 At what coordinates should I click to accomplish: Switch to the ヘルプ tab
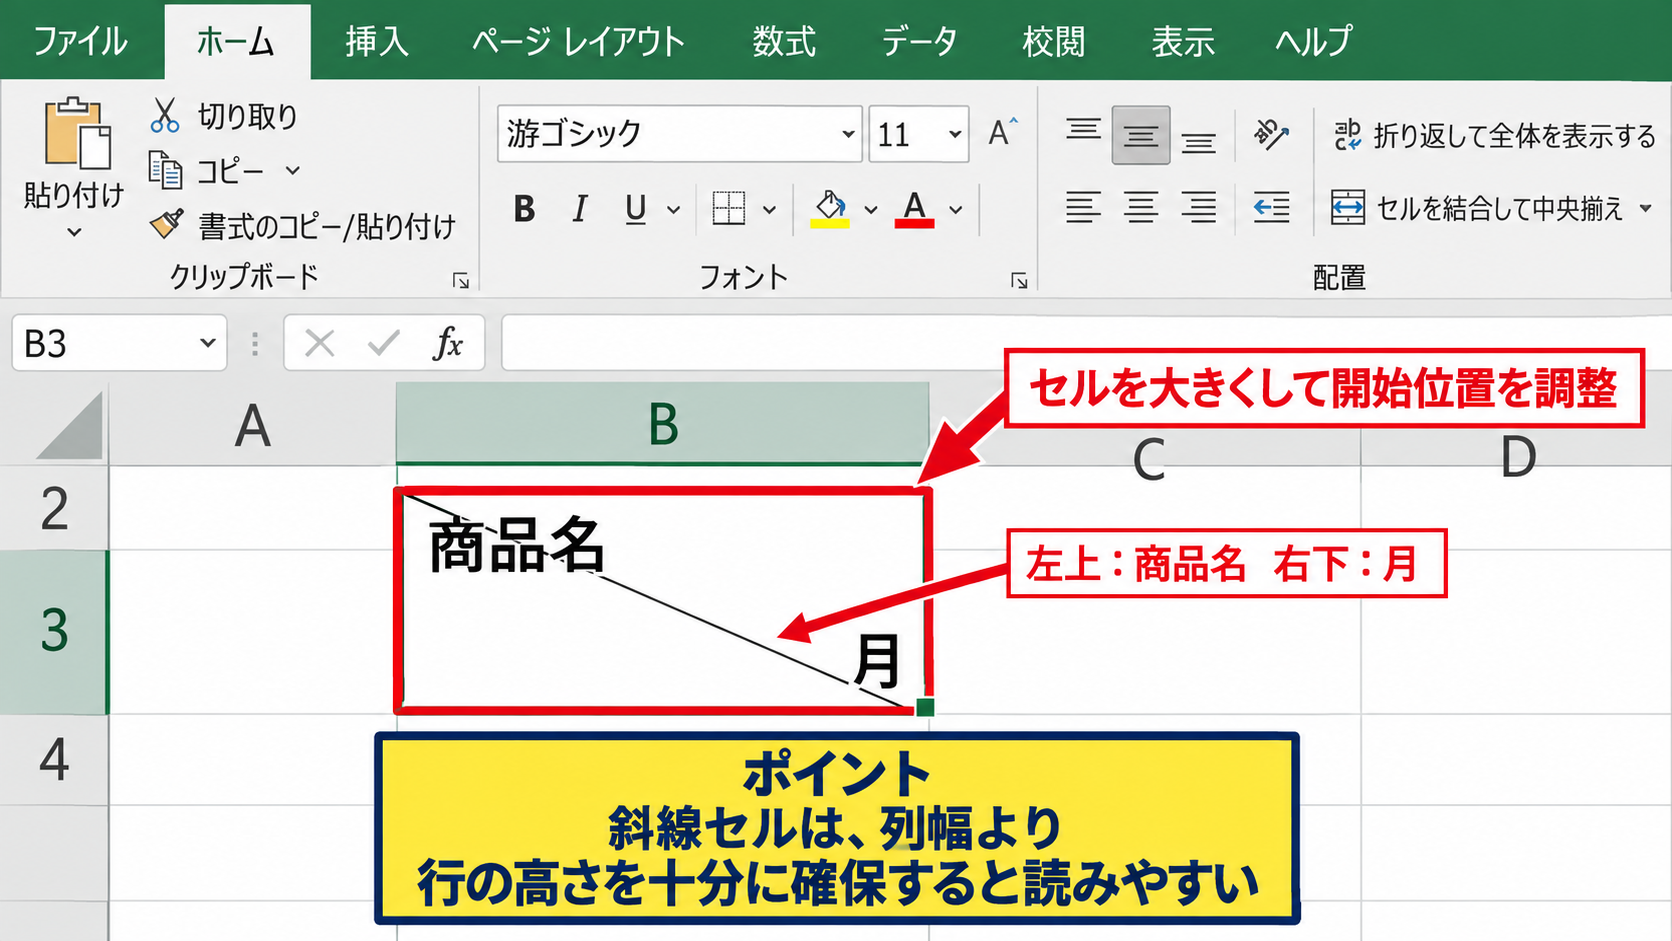[x=1313, y=41]
